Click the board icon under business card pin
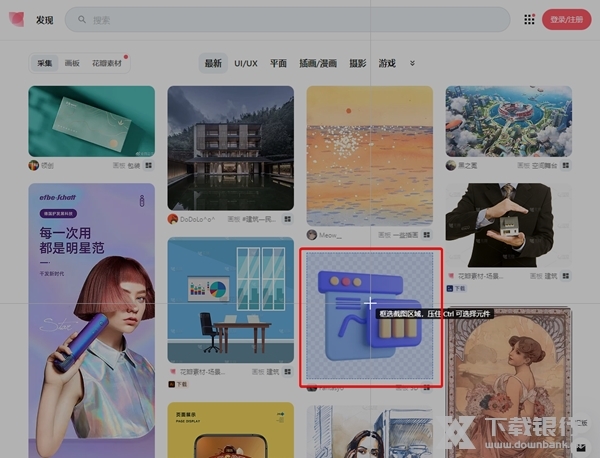The width and height of the screenshot is (600, 458). (x=148, y=165)
